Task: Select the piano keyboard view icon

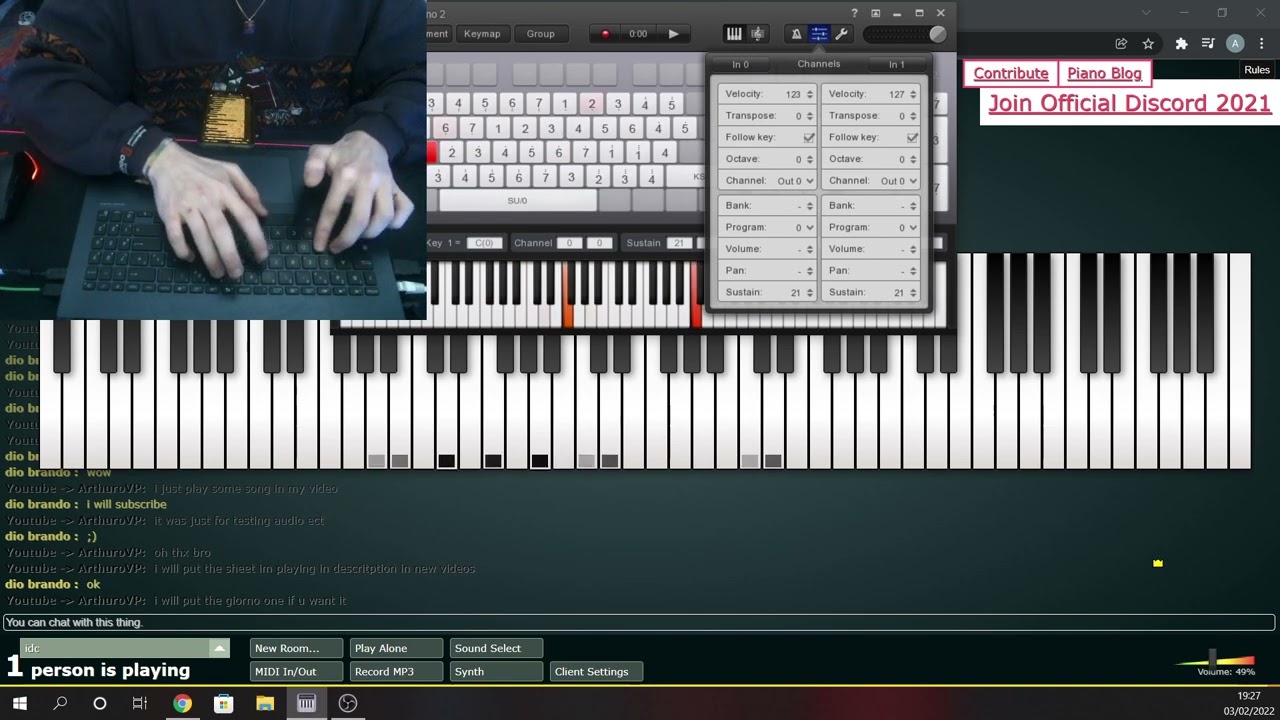Action: click(x=734, y=34)
